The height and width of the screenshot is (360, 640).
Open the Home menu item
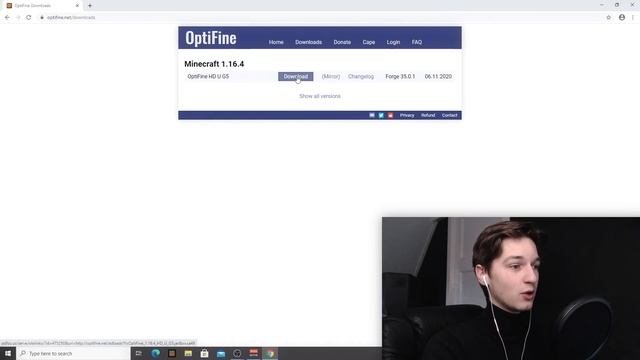(276, 42)
